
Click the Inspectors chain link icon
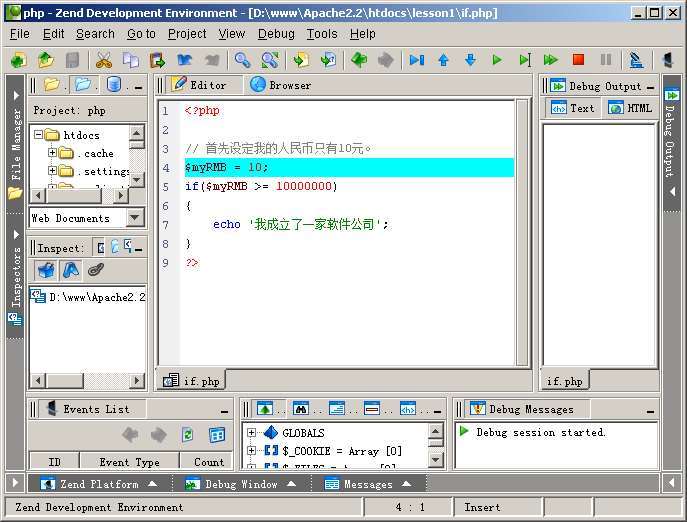96,270
